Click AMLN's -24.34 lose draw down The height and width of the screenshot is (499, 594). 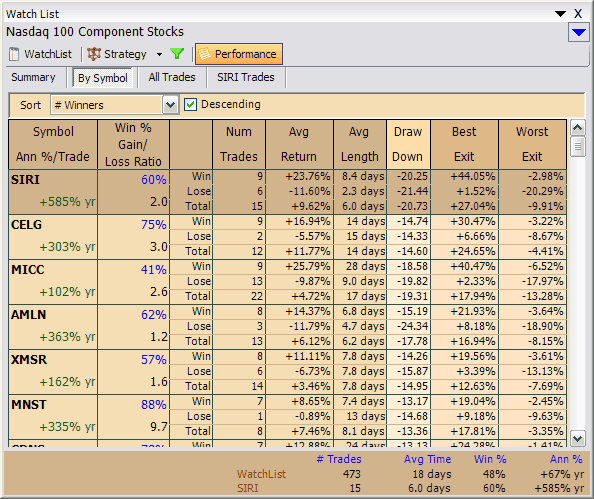click(x=412, y=326)
